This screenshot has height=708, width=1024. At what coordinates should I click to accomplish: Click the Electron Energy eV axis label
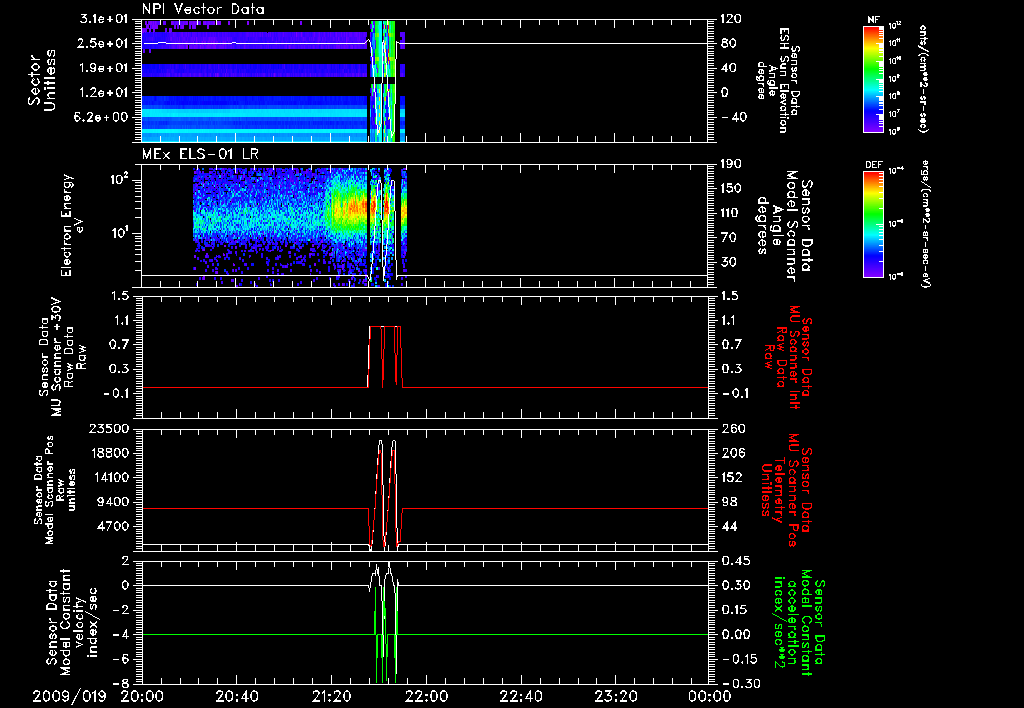73,225
